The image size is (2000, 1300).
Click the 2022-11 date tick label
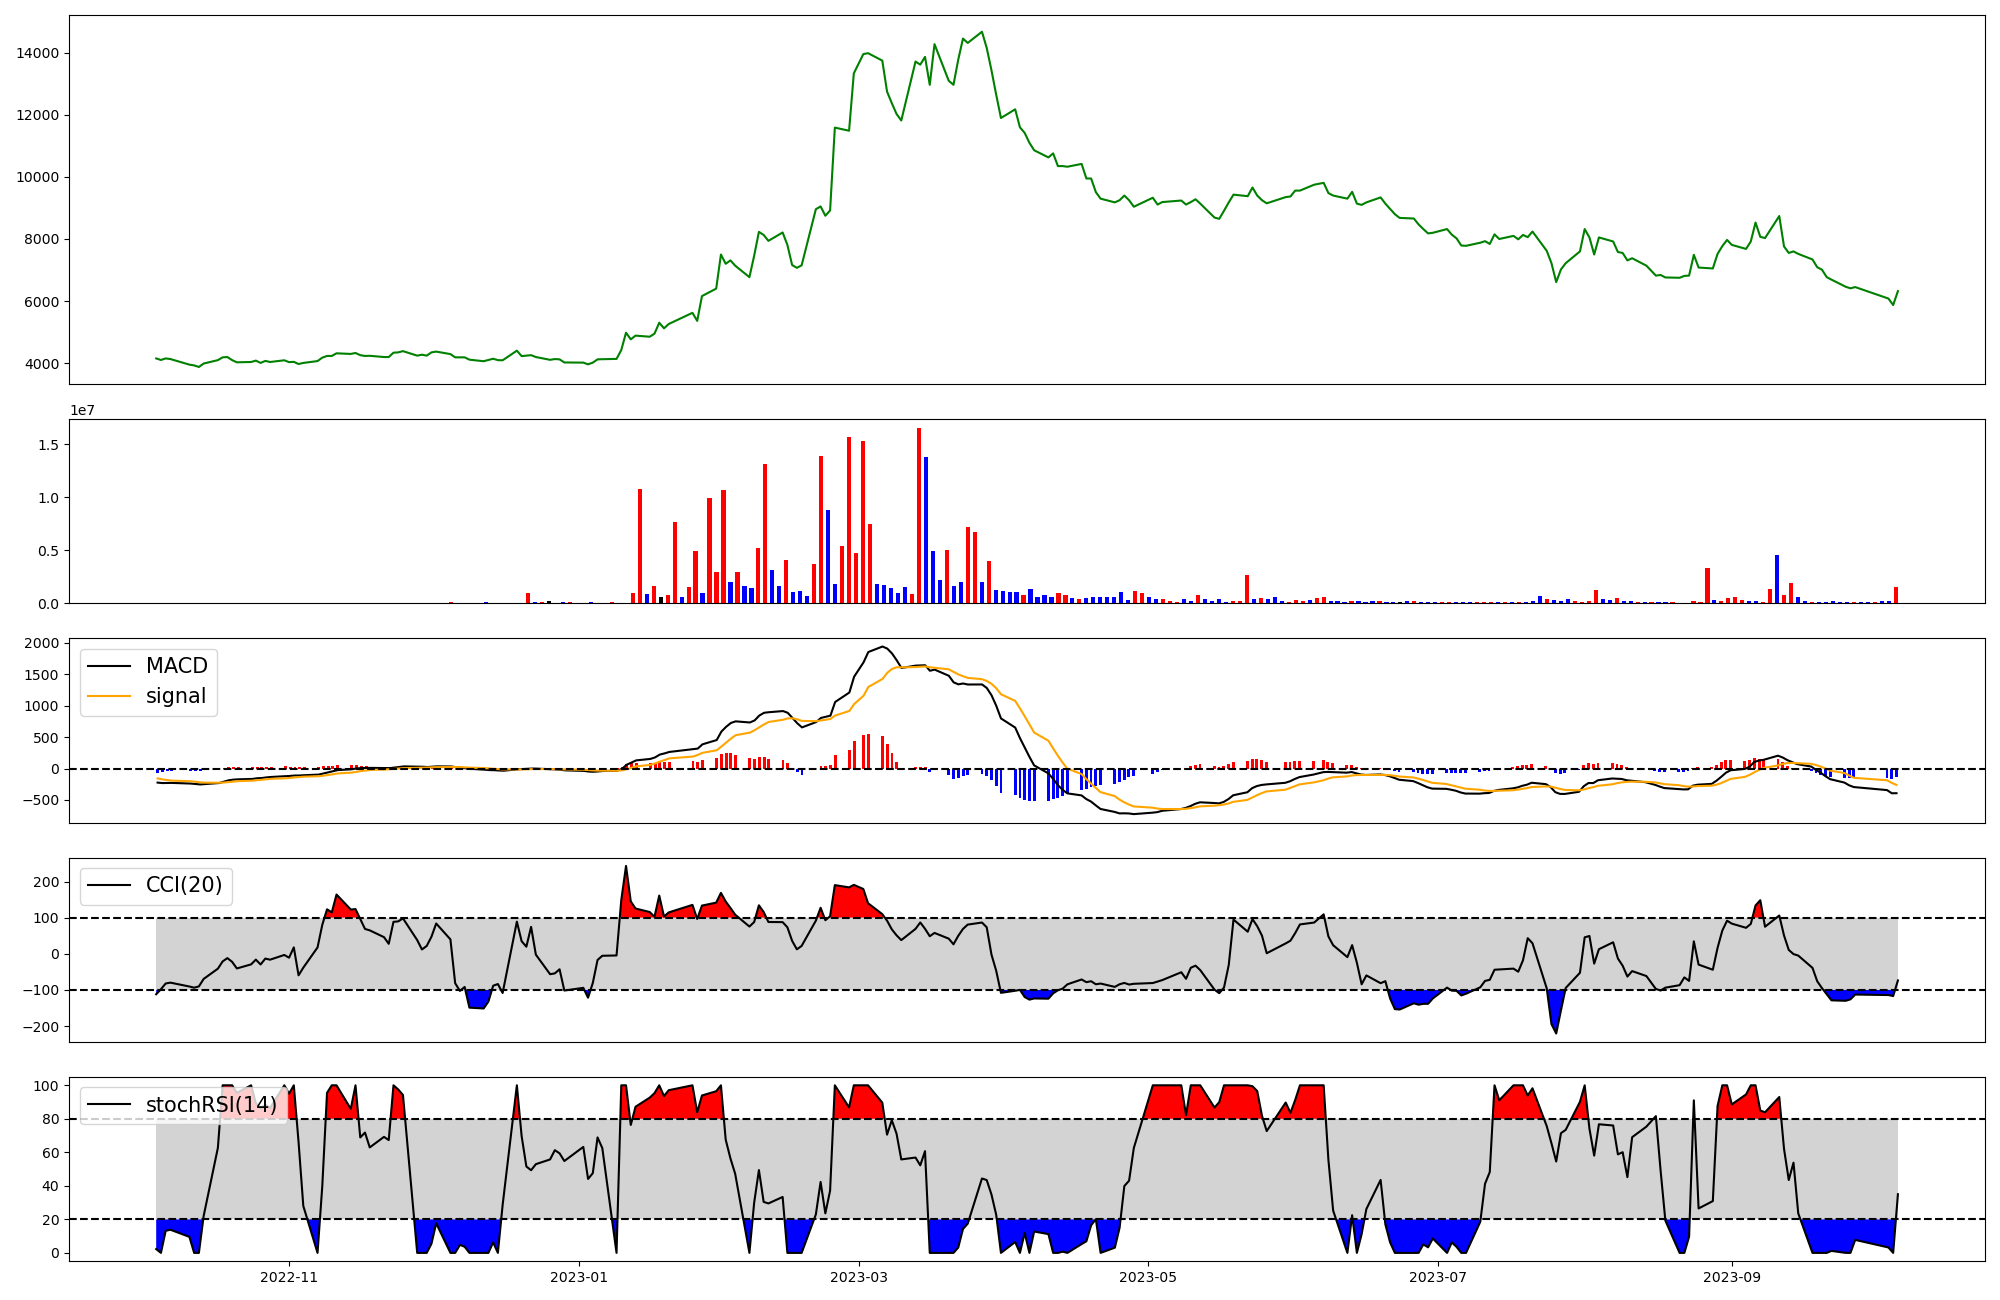click(x=288, y=1277)
